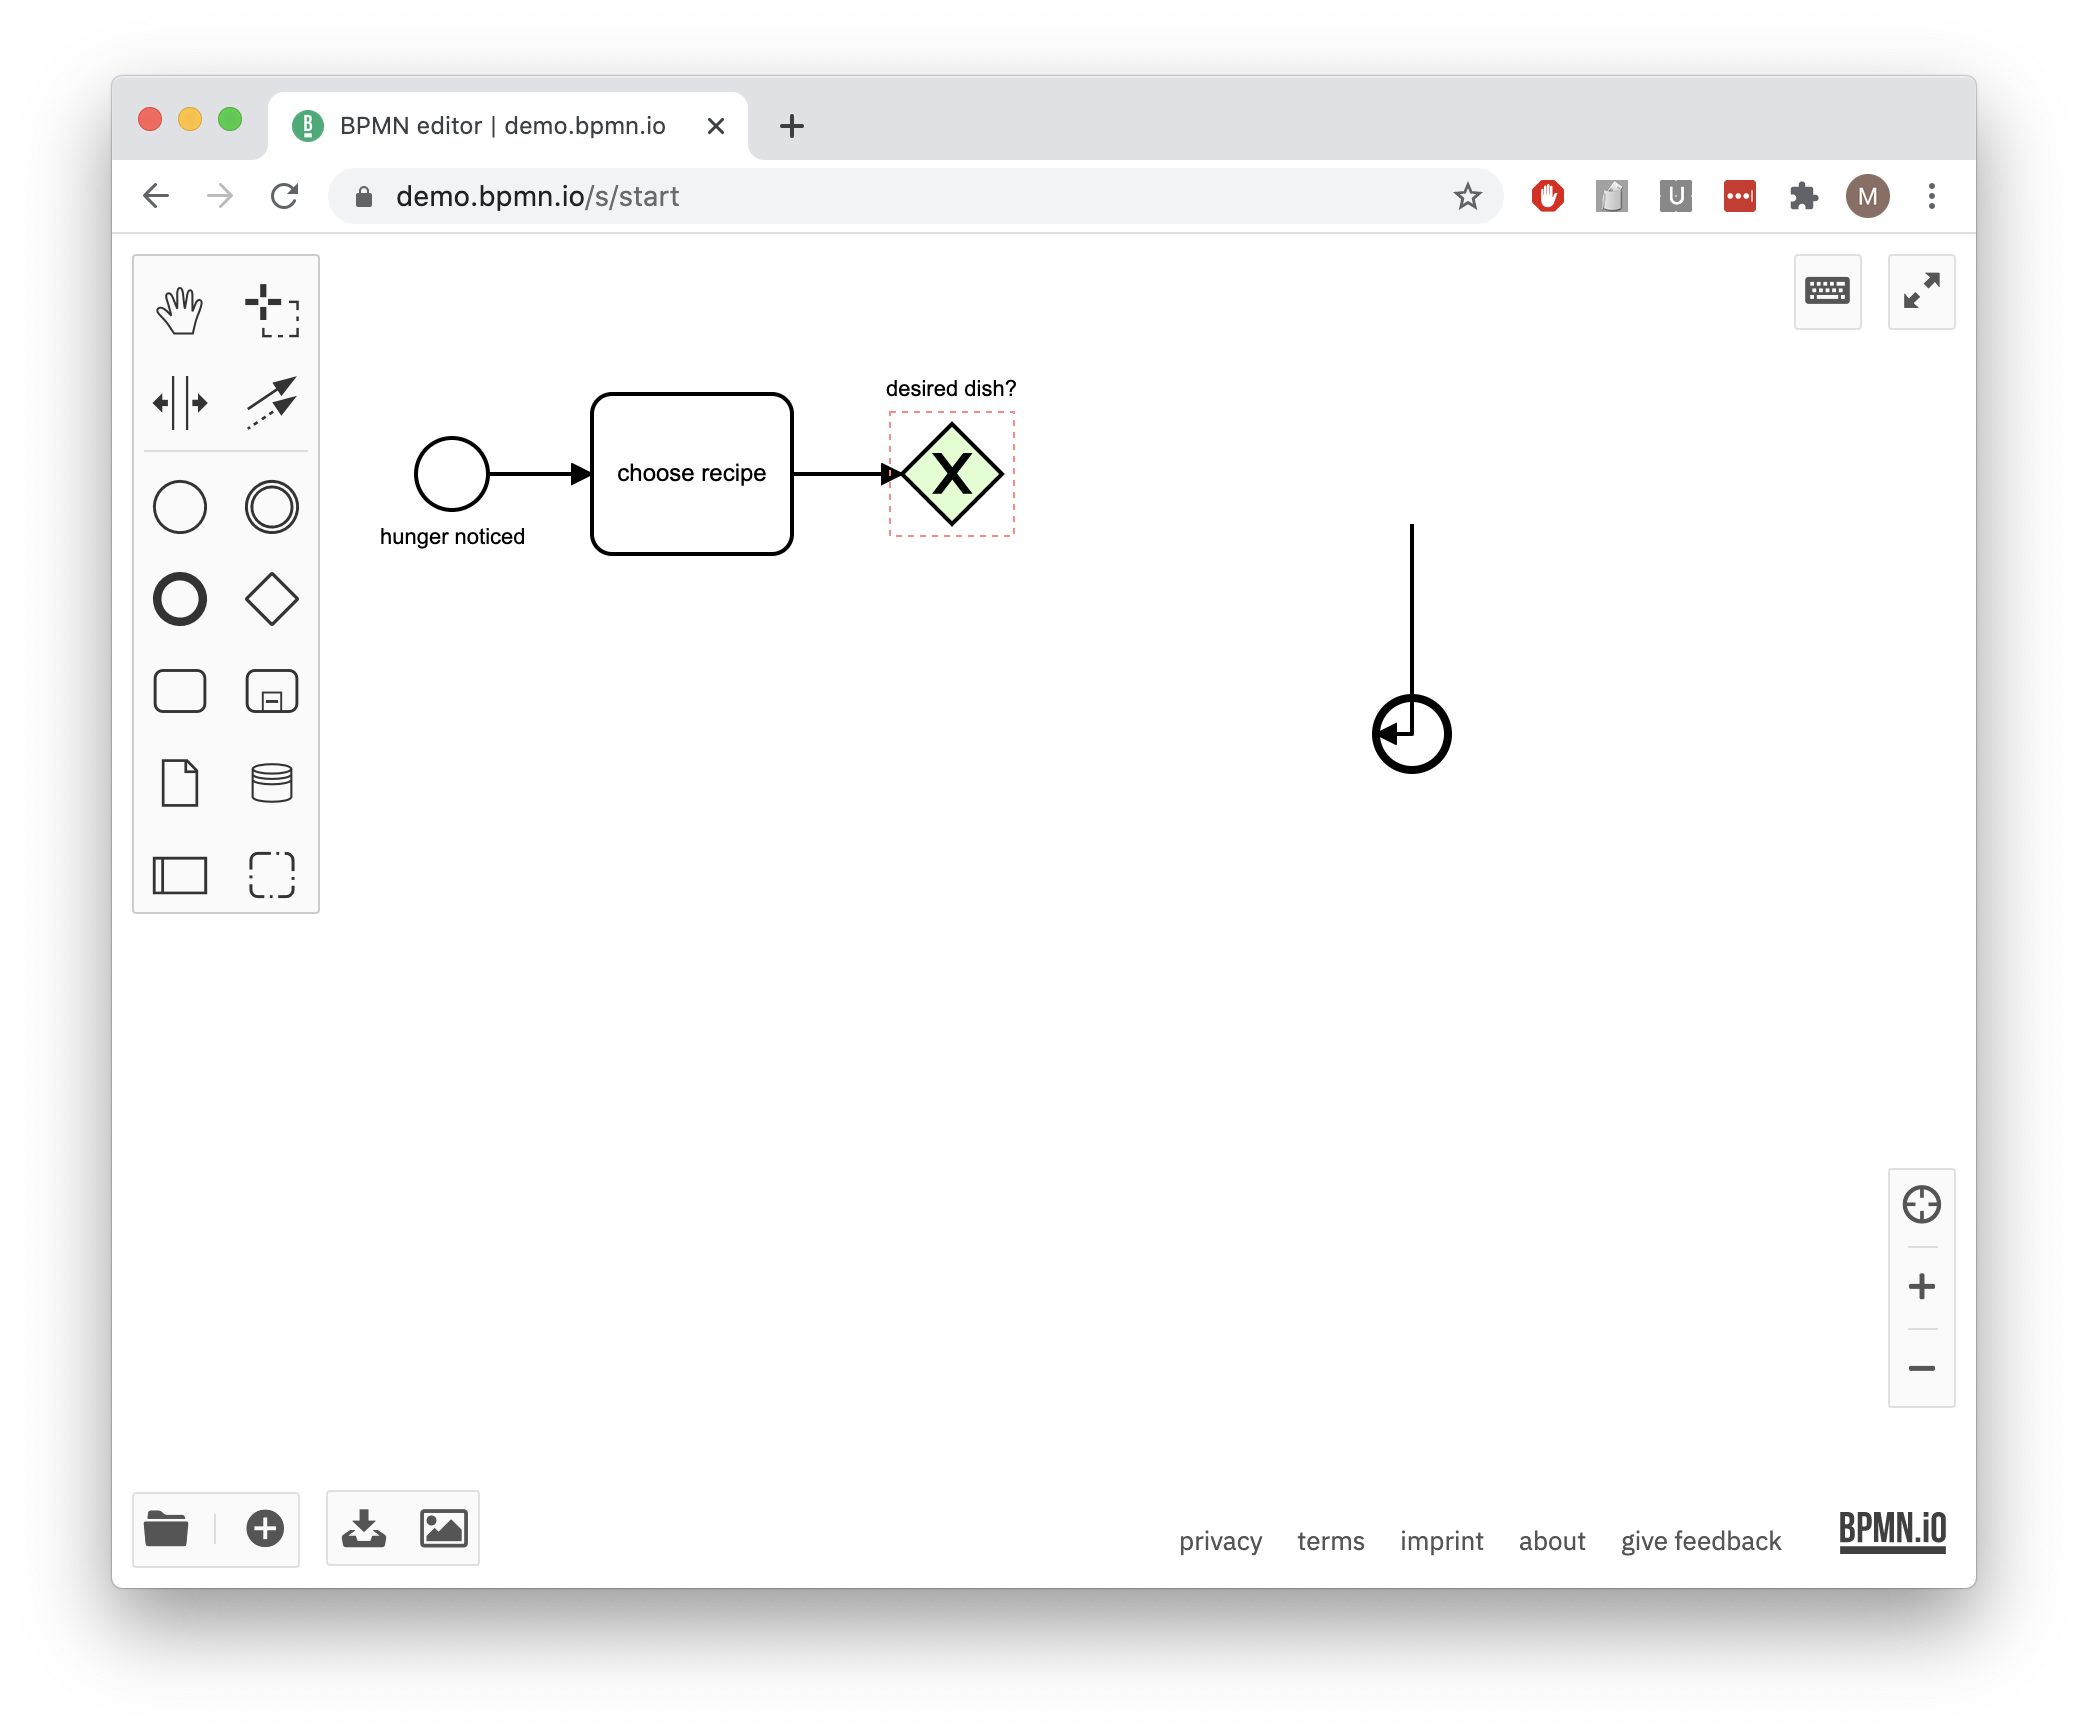
Task: Open Chrome's three-dot menu
Action: pos(1931,196)
